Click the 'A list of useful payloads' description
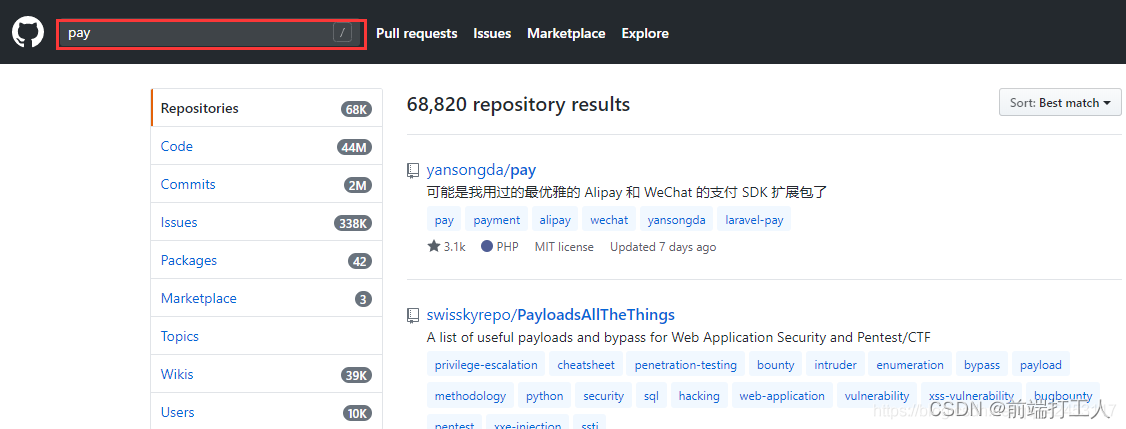The width and height of the screenshot is (1126, 429). 679,337
